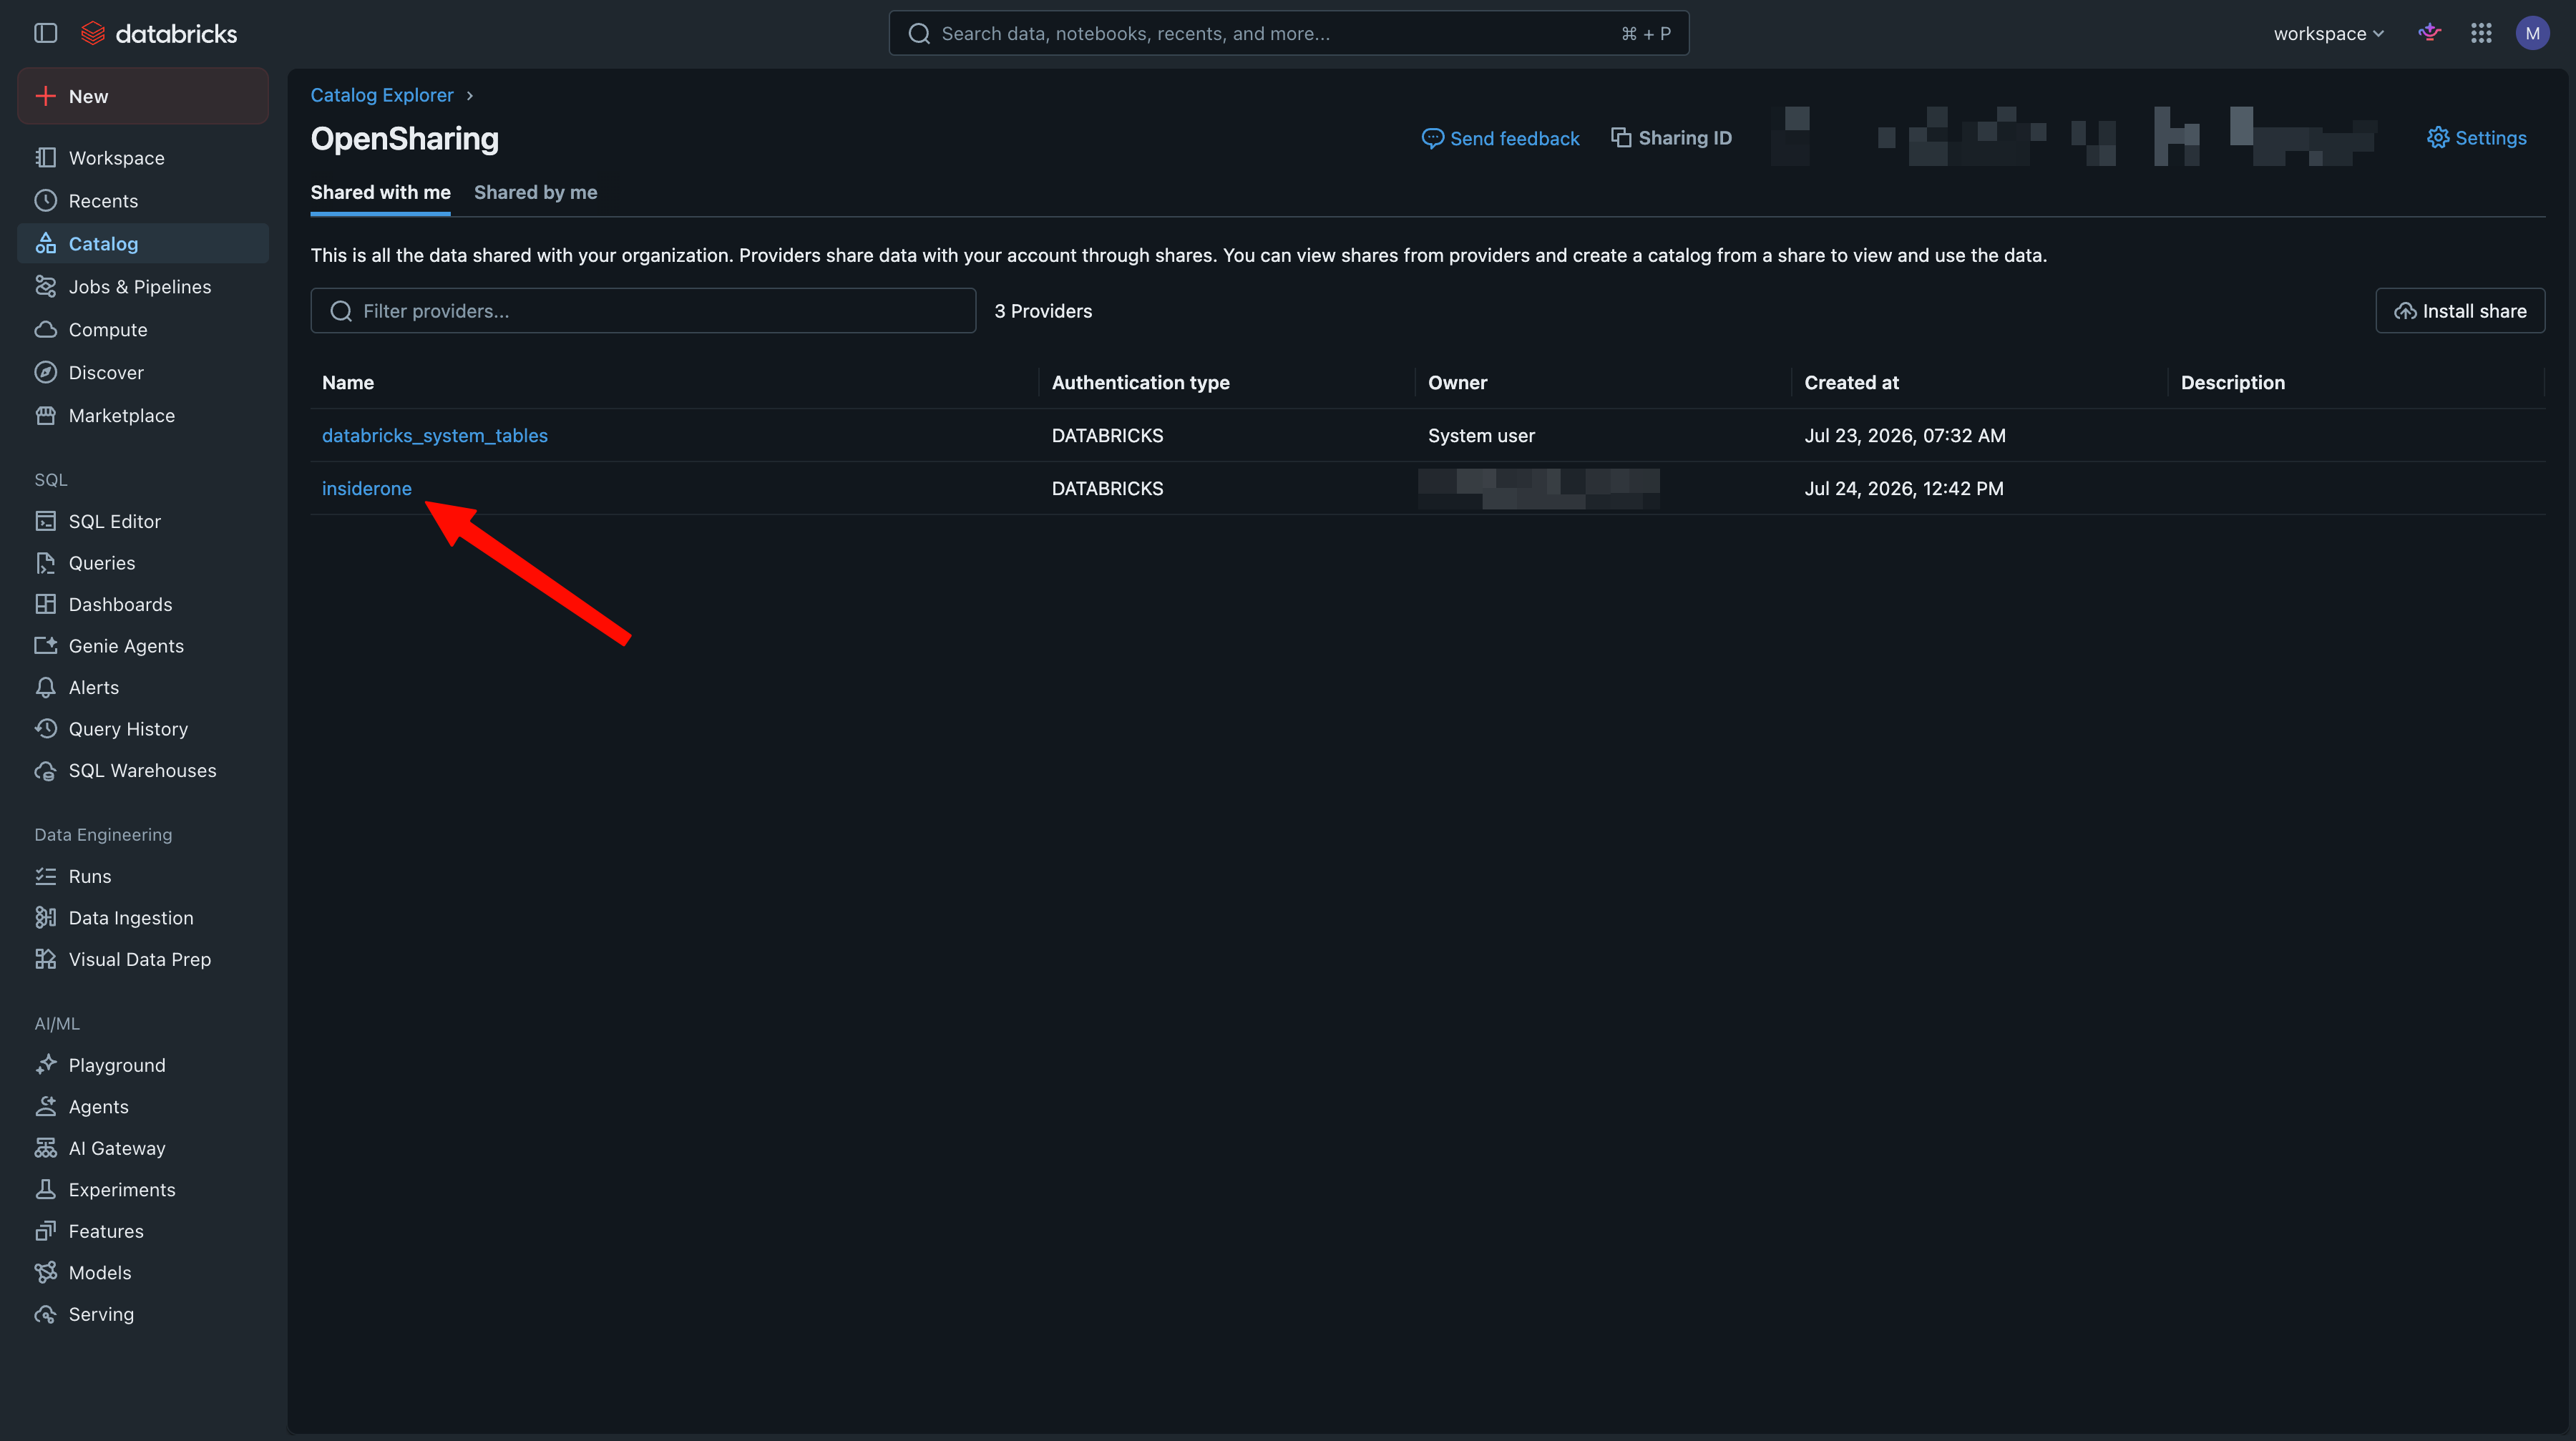Open the Databricks Assistant sparkle icon
Image resolution: width=2576 pixels, height=1441 pixels.
[2429, 33]
